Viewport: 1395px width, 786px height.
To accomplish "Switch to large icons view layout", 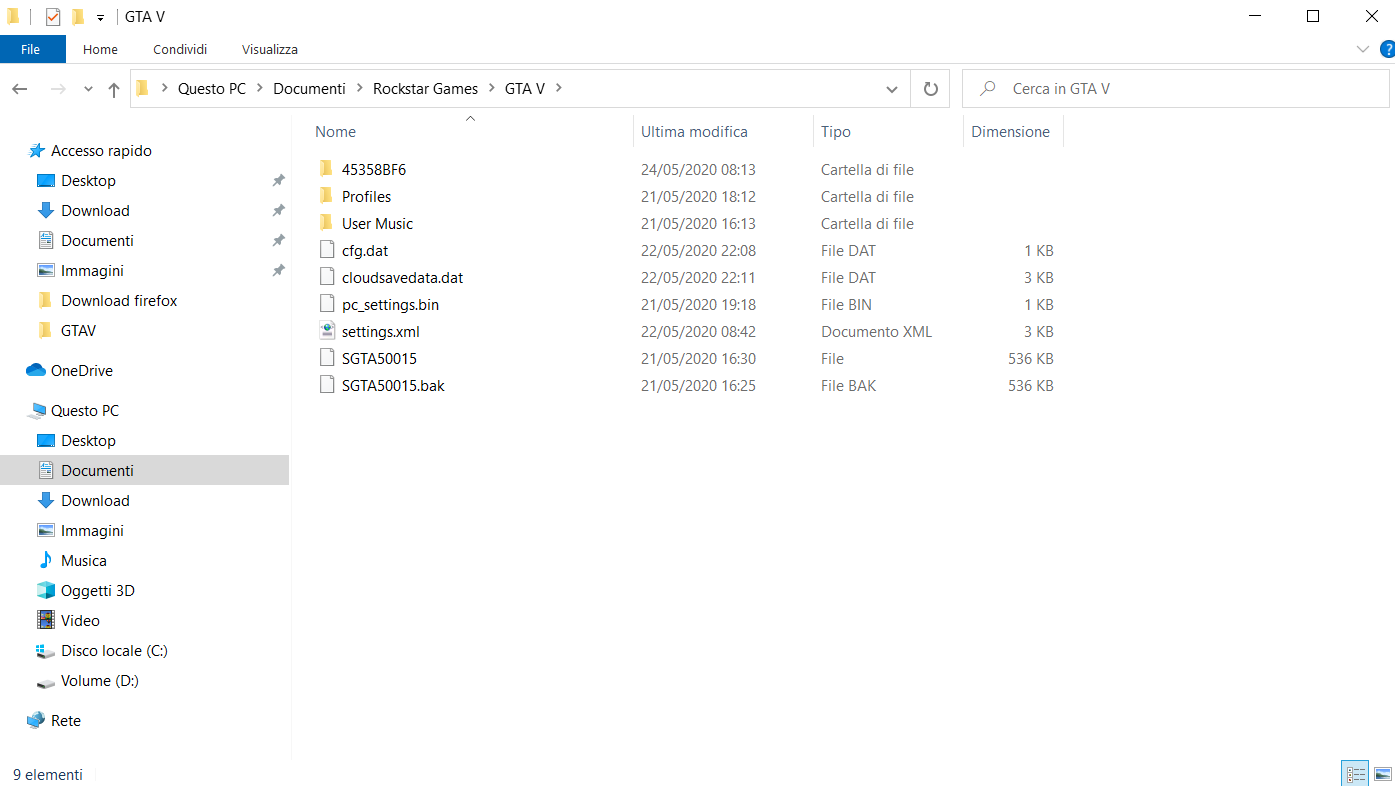I will coord(1382,774).
